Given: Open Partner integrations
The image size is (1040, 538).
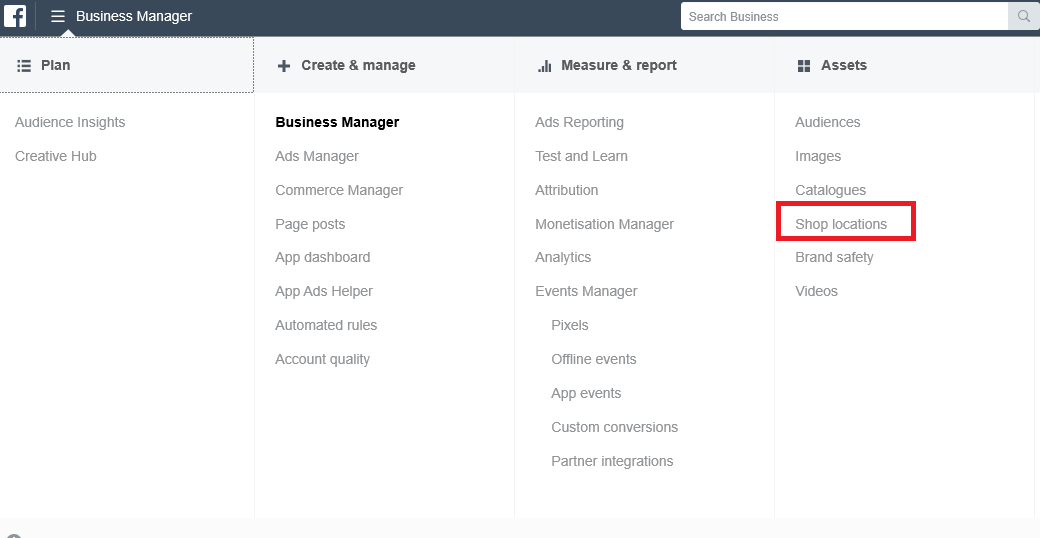Looking at the screenshot, I should click(x=612, y=461).
